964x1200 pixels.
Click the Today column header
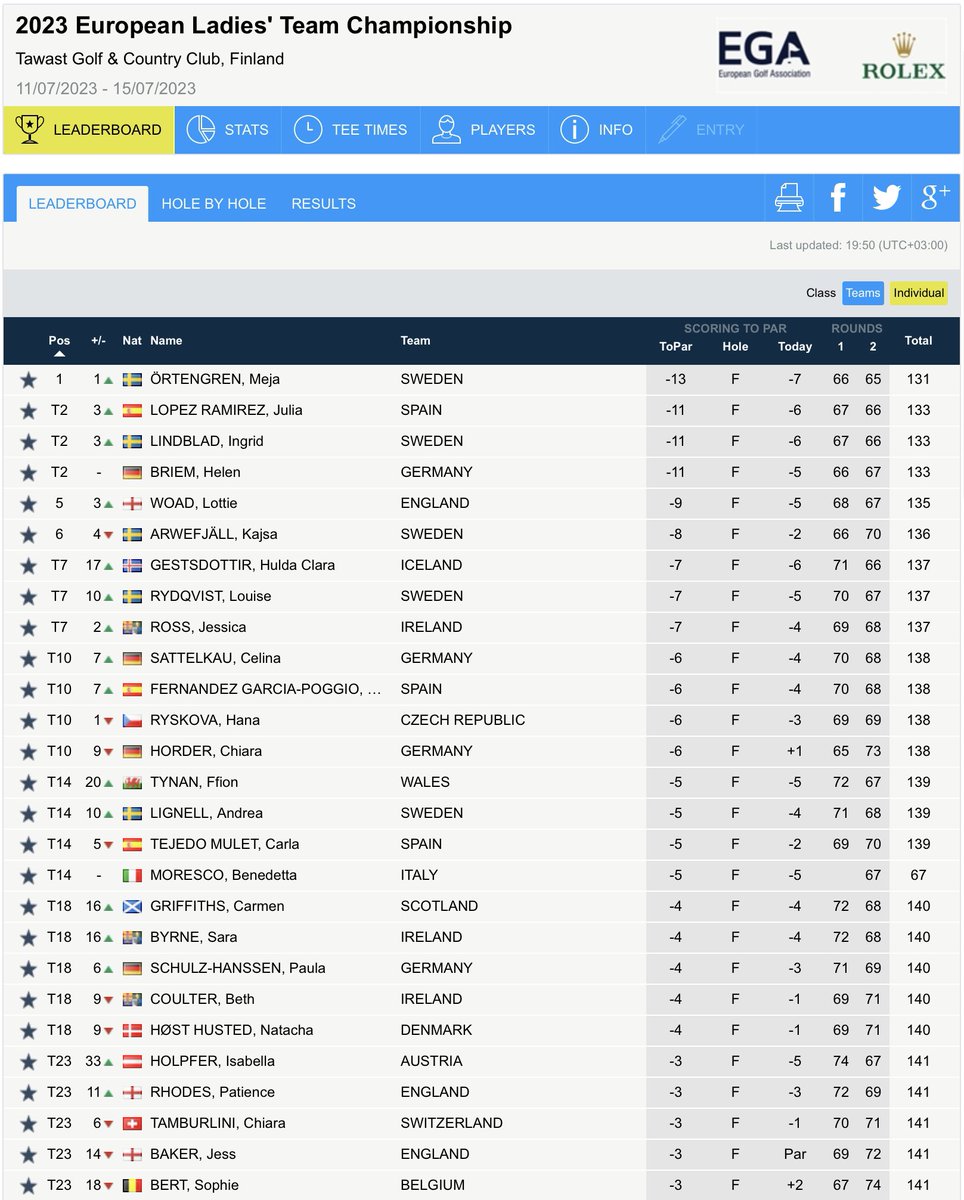tap(795, 346)
